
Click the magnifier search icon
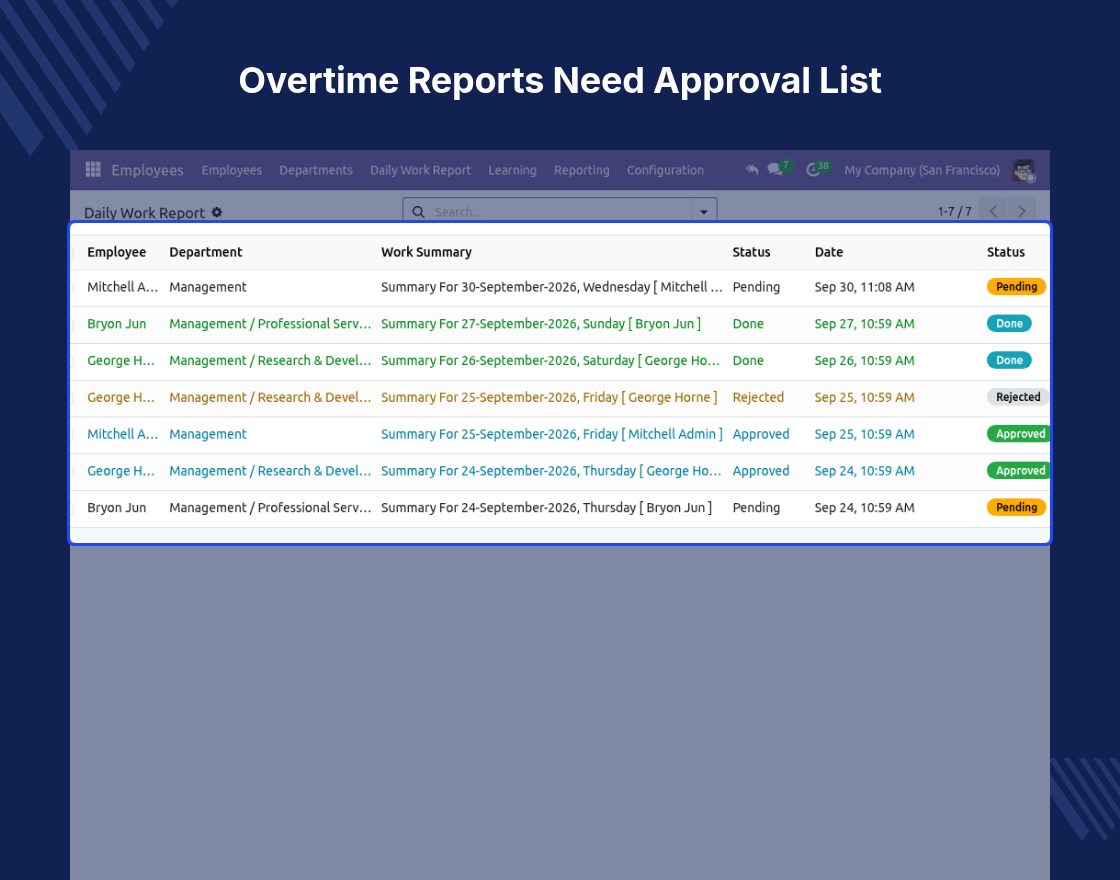point(419,211)
